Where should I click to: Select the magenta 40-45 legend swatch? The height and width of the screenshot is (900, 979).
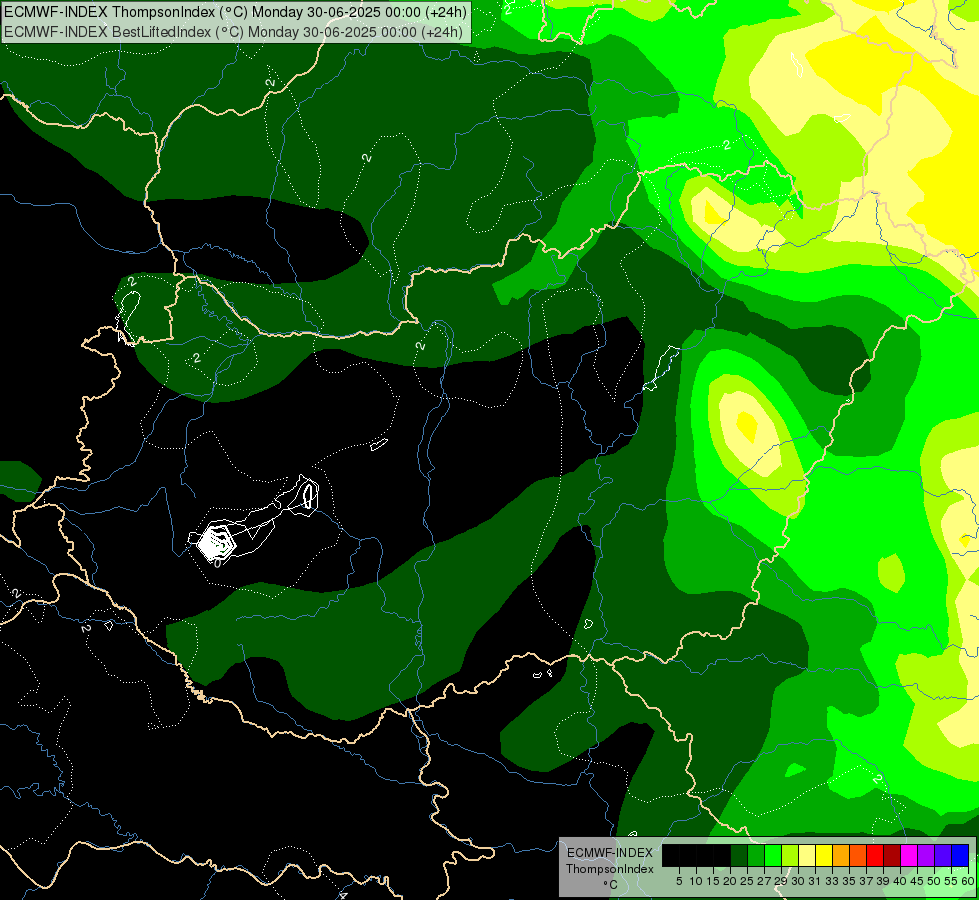(909, 855)
